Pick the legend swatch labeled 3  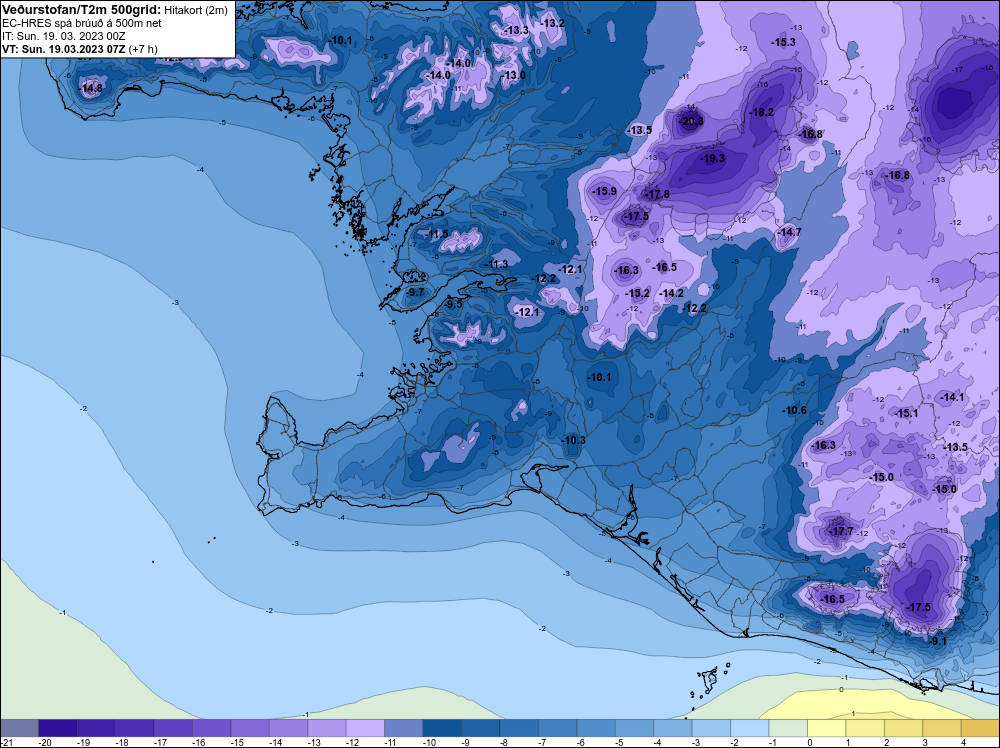(942, 728)
